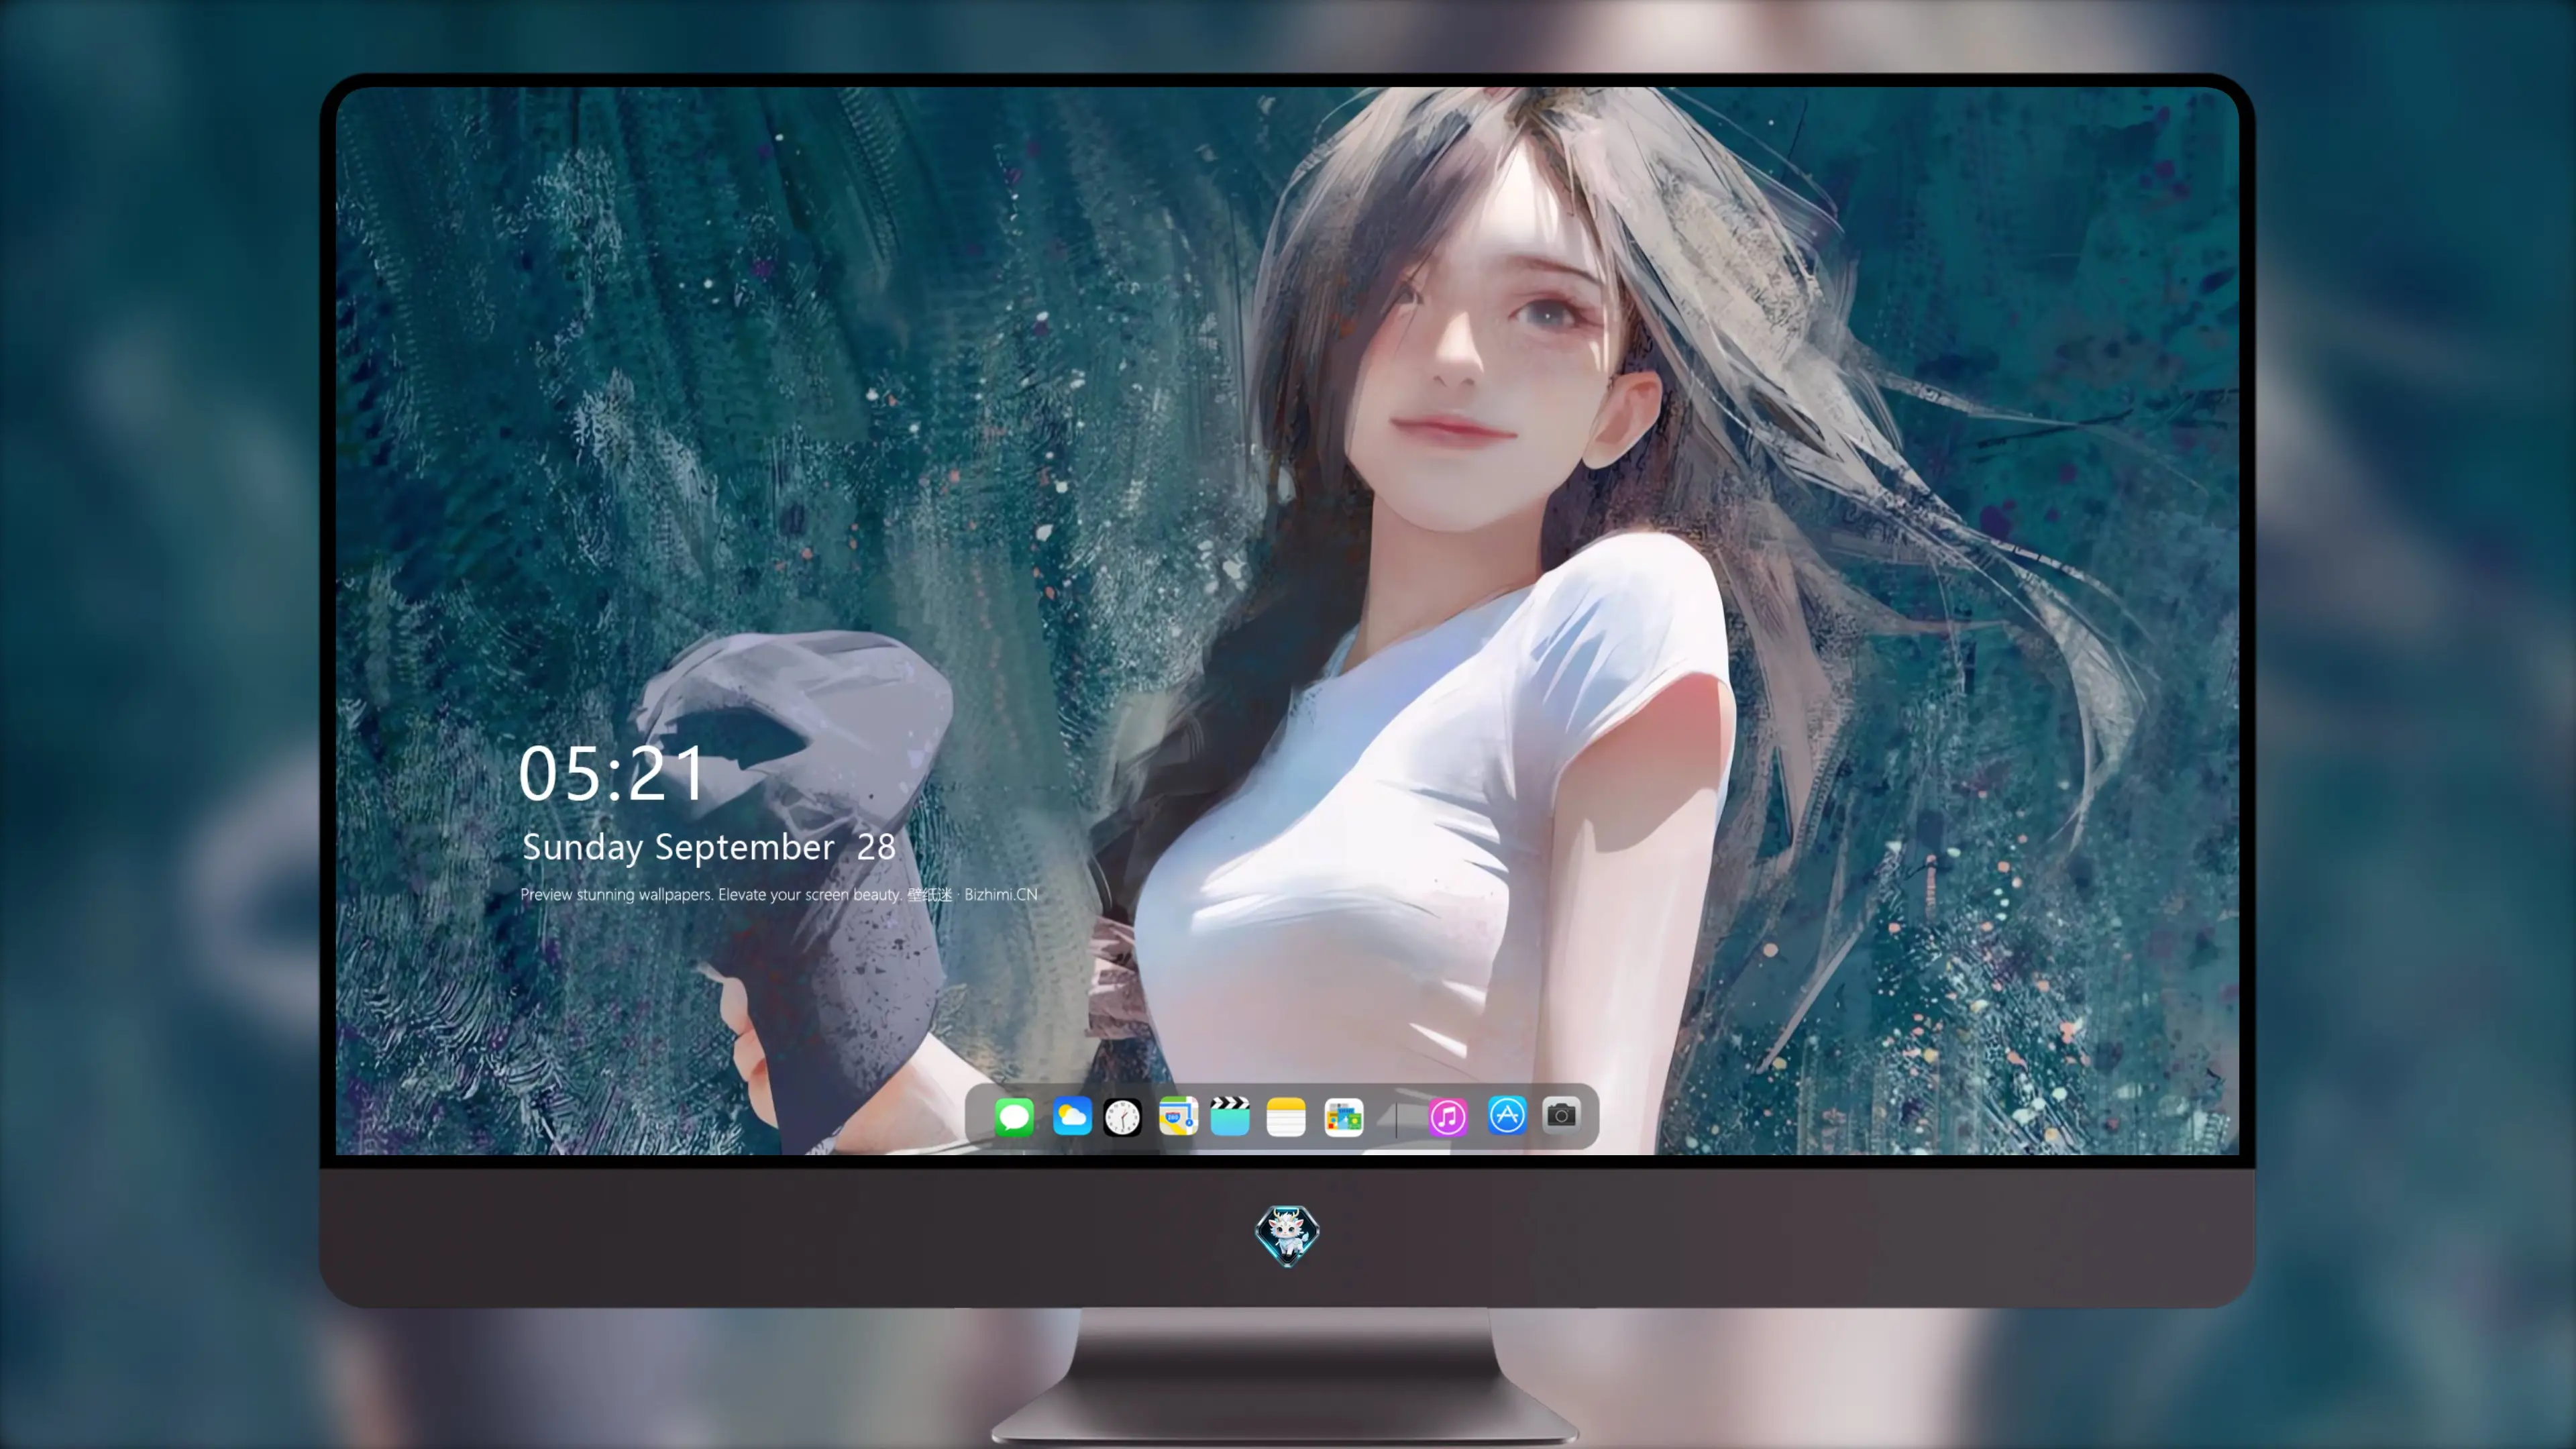Viewport: 2576px width, 1449px height.
Task: Launch the Camera app in the dock
Action: [1561, 1115]
